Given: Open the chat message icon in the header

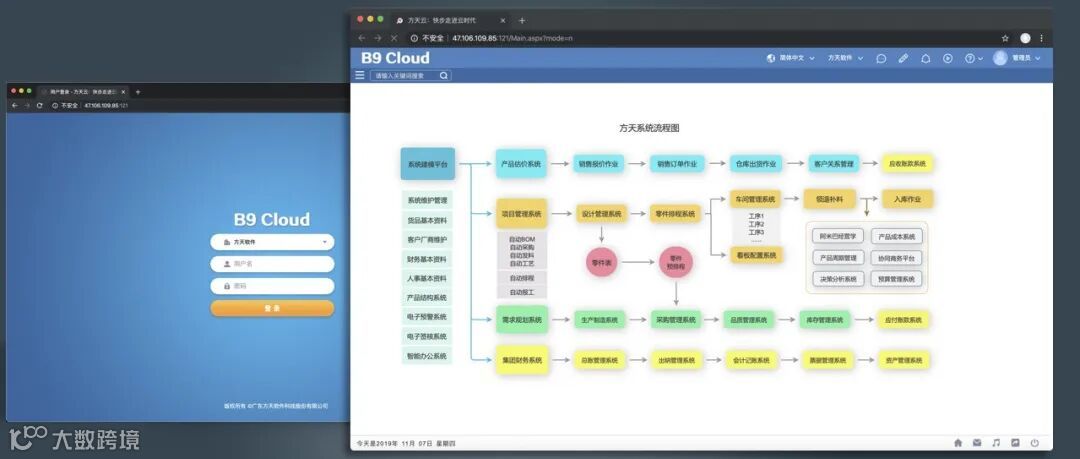Looking at the screenshot, I should click(881, 59).
